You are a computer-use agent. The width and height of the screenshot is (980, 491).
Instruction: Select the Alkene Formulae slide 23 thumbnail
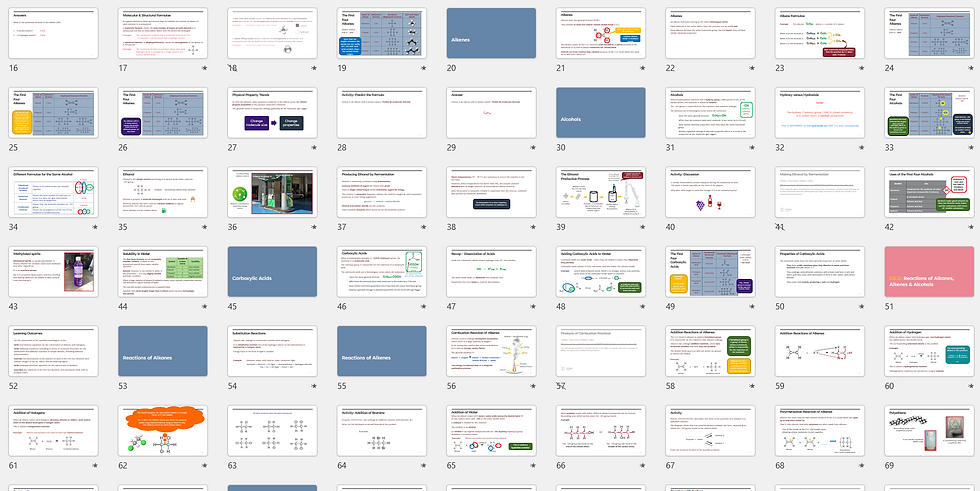click(820, 34)
